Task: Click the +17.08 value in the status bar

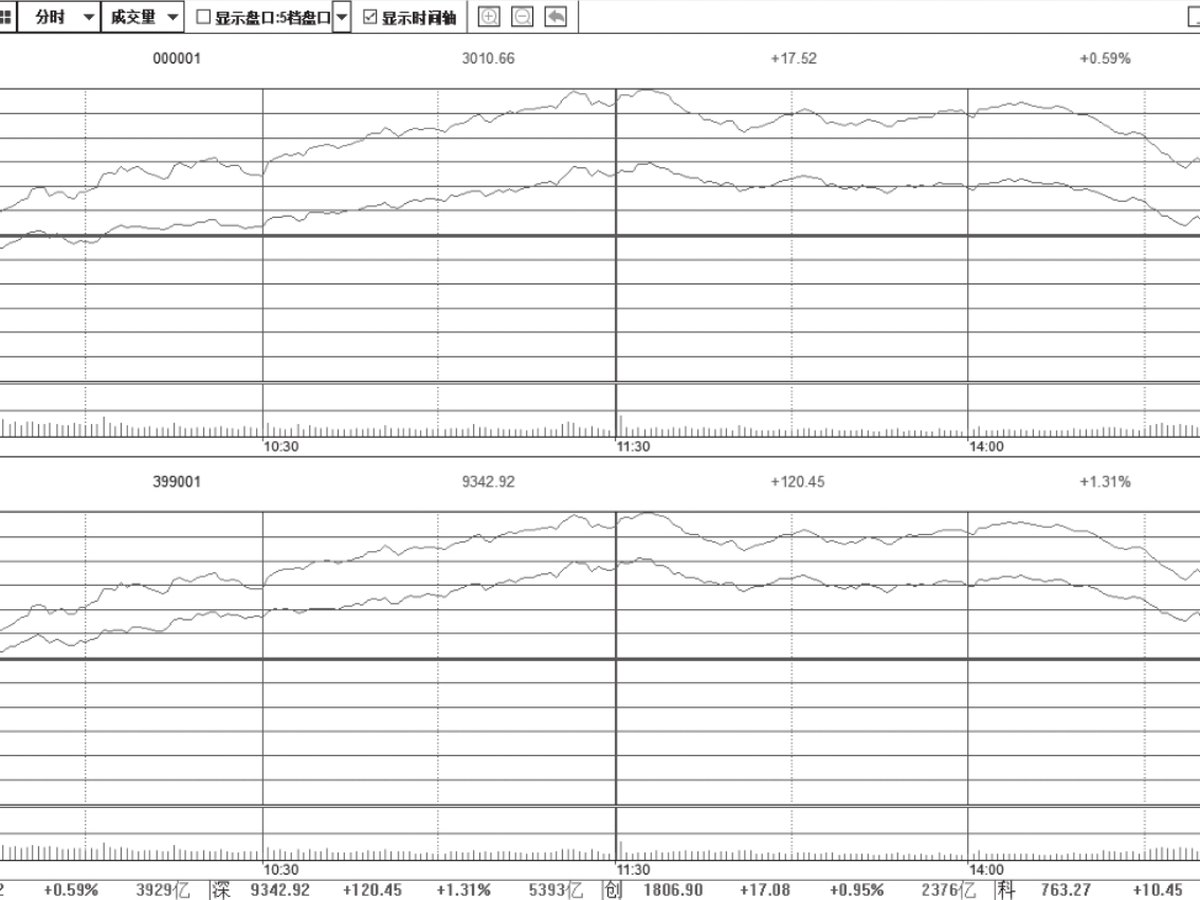Action: [764, 890]
